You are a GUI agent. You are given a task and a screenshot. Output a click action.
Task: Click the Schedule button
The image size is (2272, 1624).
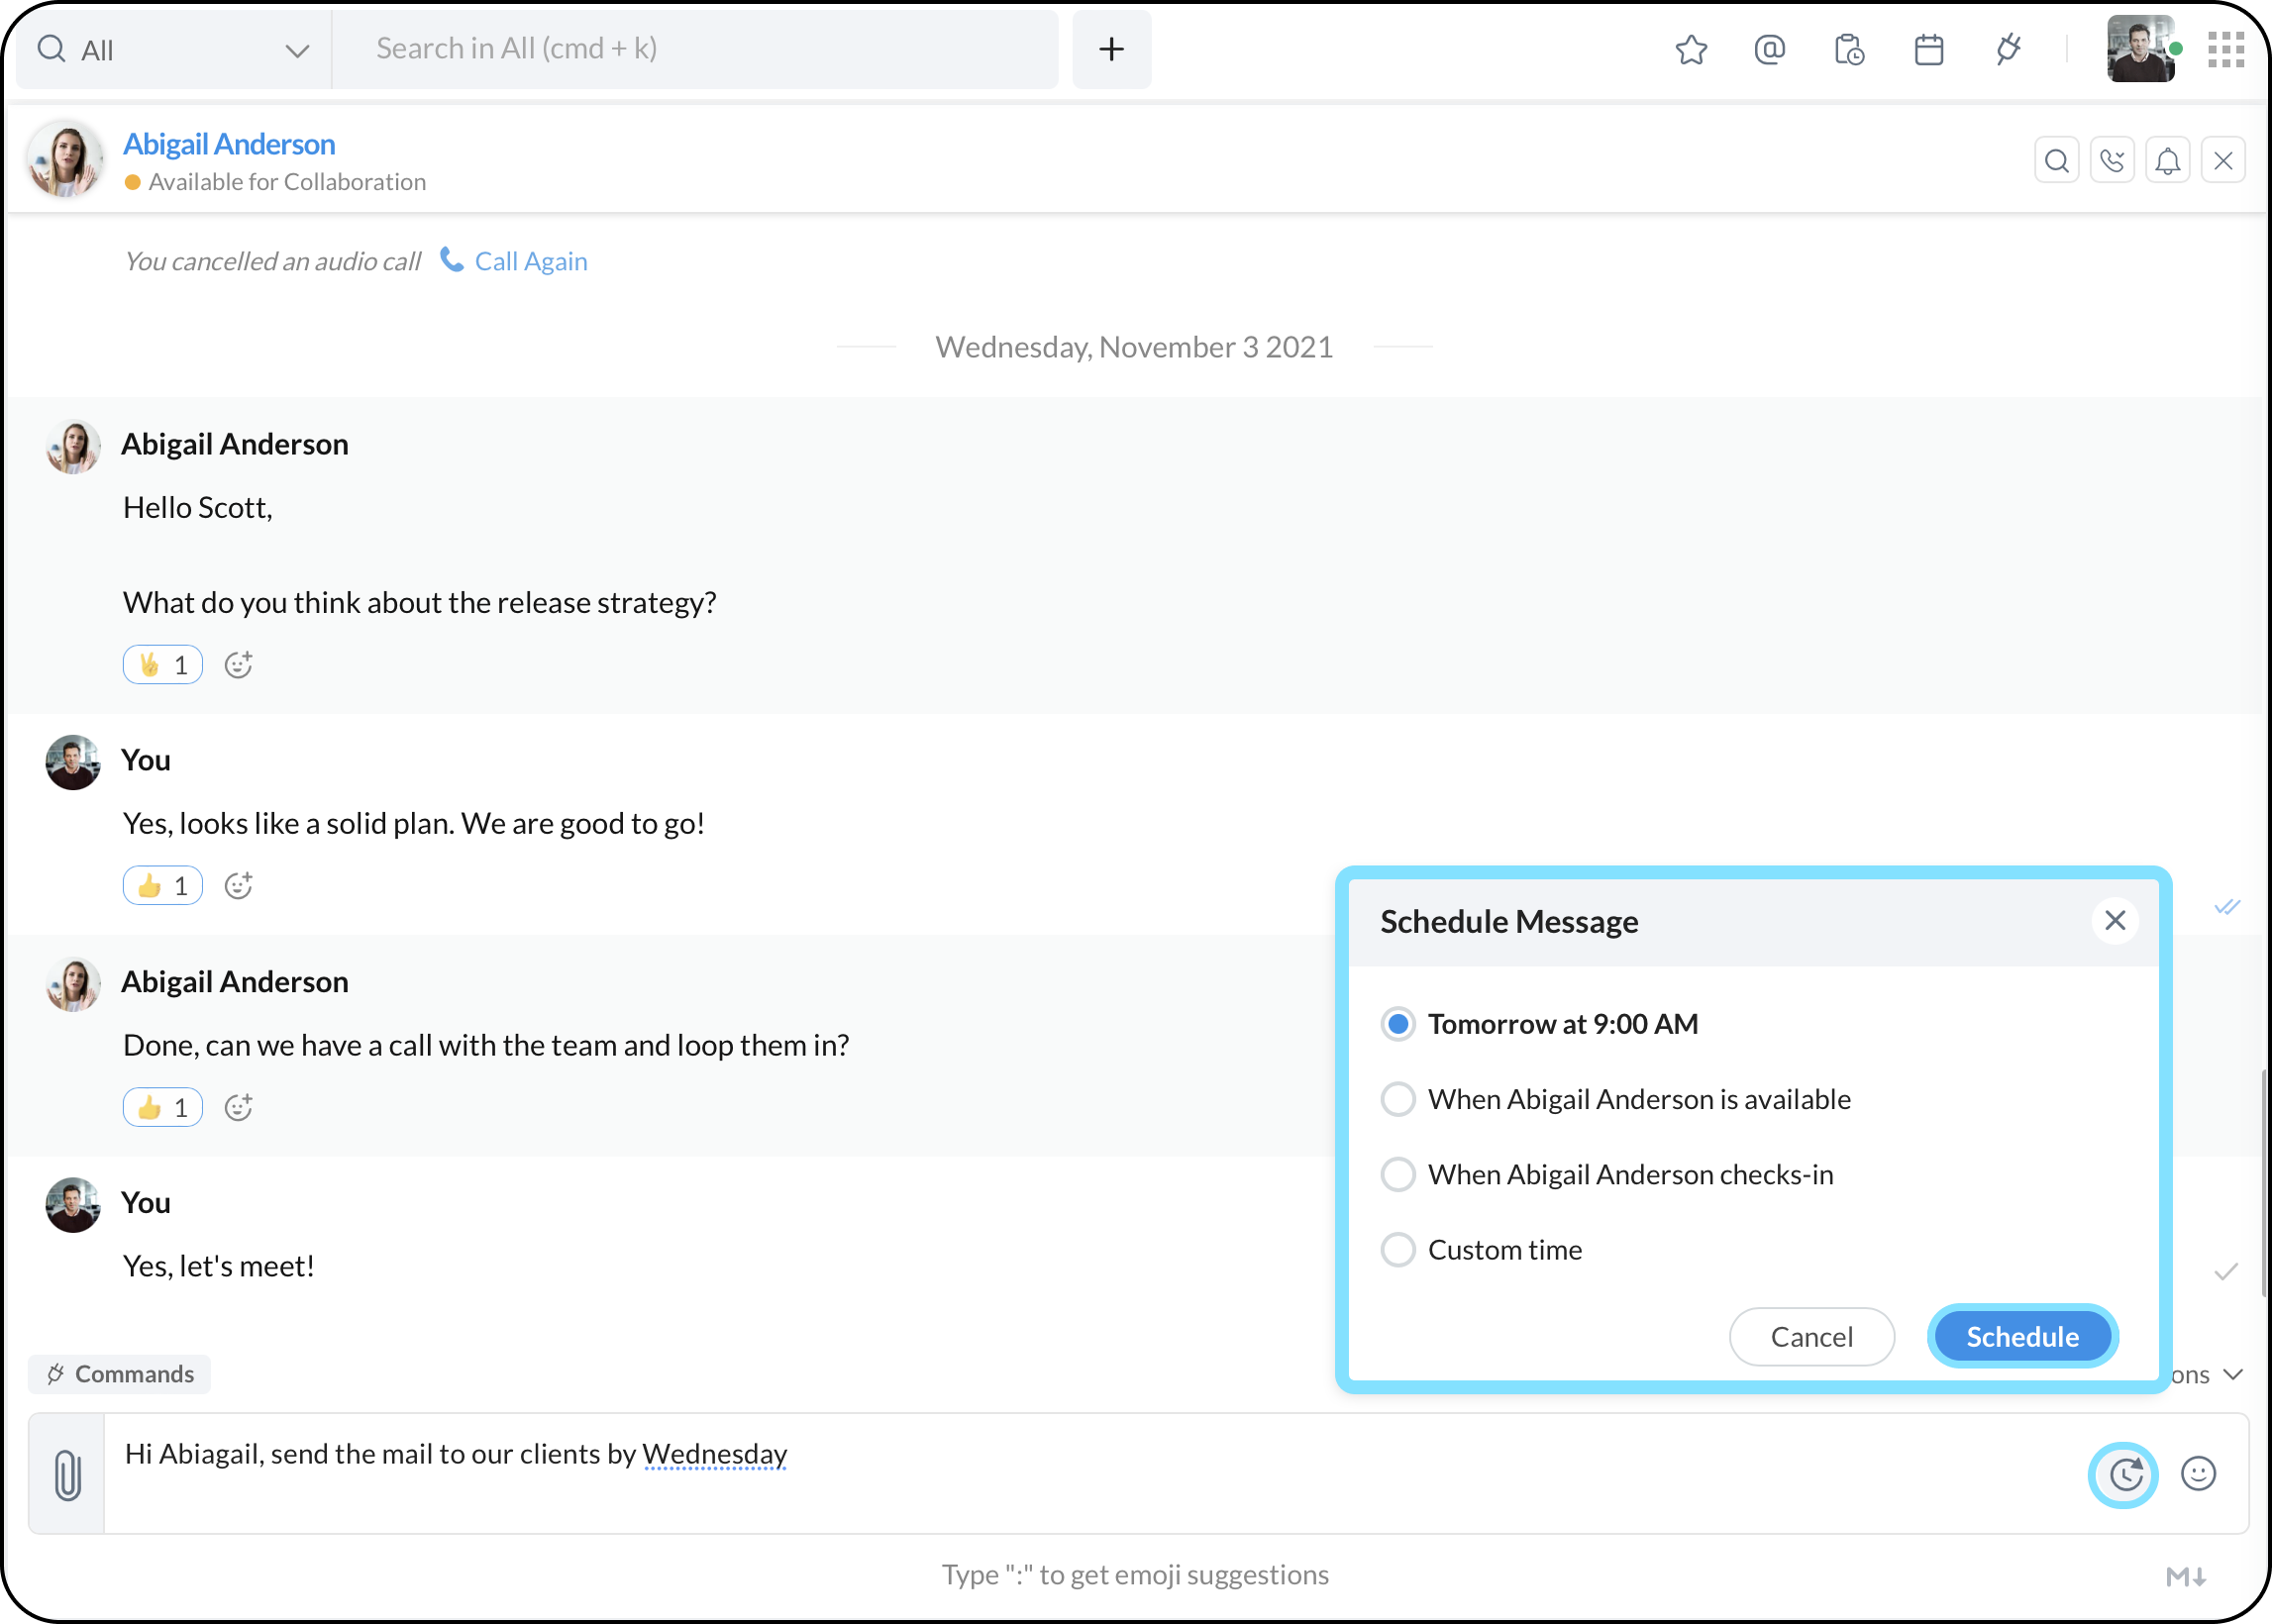pos(2022,1336)
